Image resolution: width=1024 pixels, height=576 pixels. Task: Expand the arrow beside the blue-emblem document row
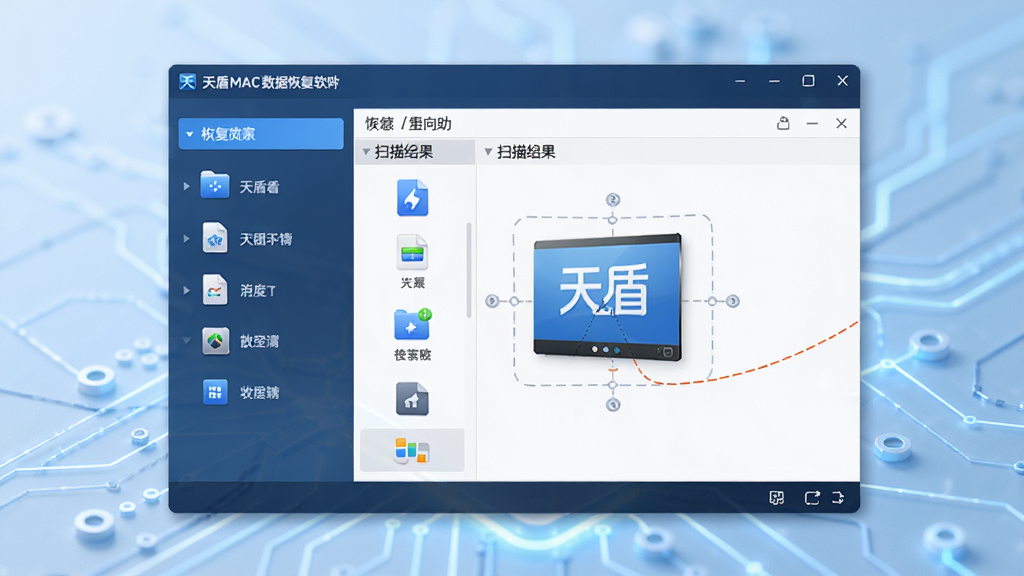187,238
